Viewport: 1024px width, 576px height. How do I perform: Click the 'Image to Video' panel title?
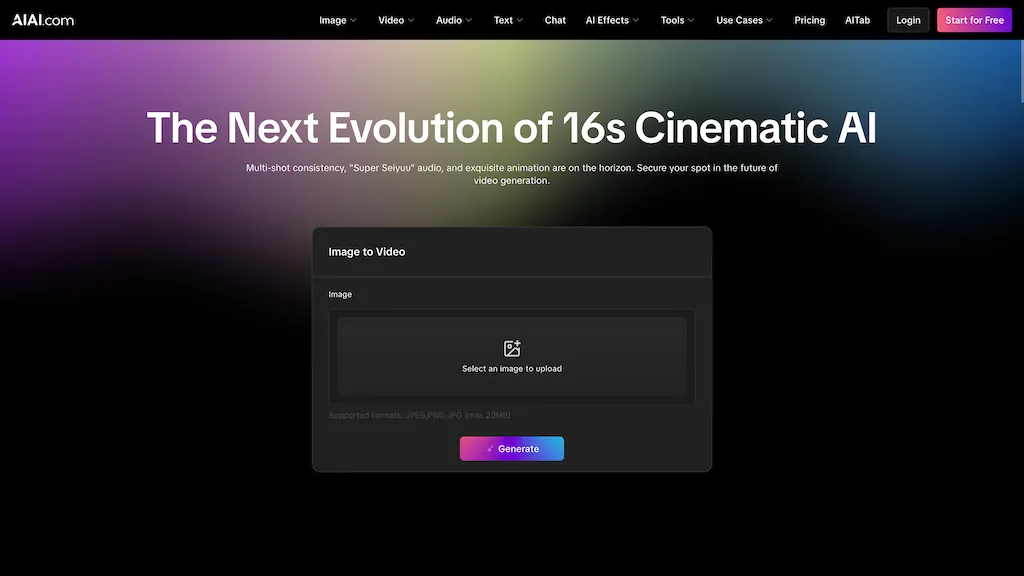pos(366,251)
